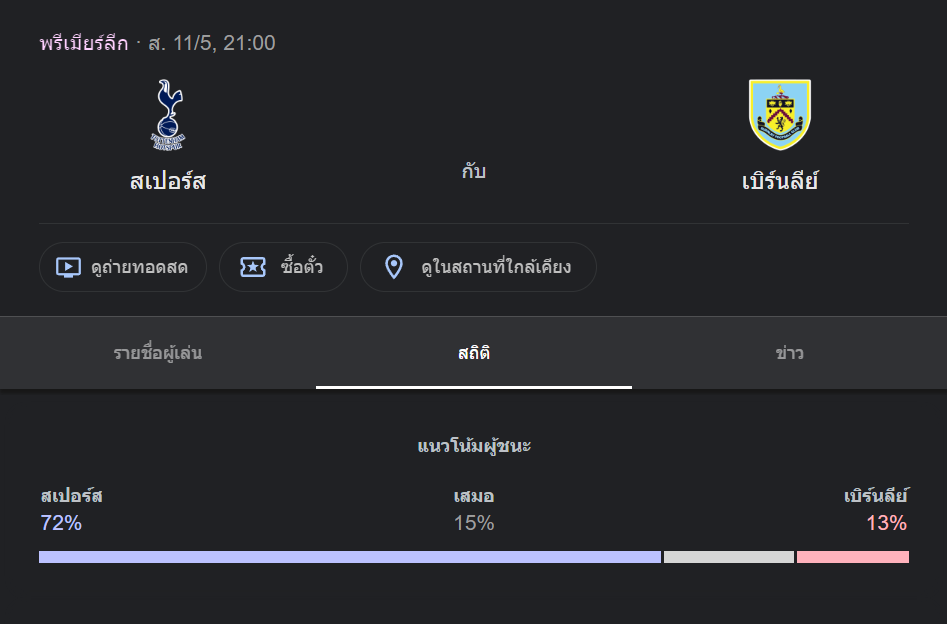Viewport: 947px width, 624px height.
Task: Click the Tottenham Spurs club crest
Action: click(x=168, y=115)
